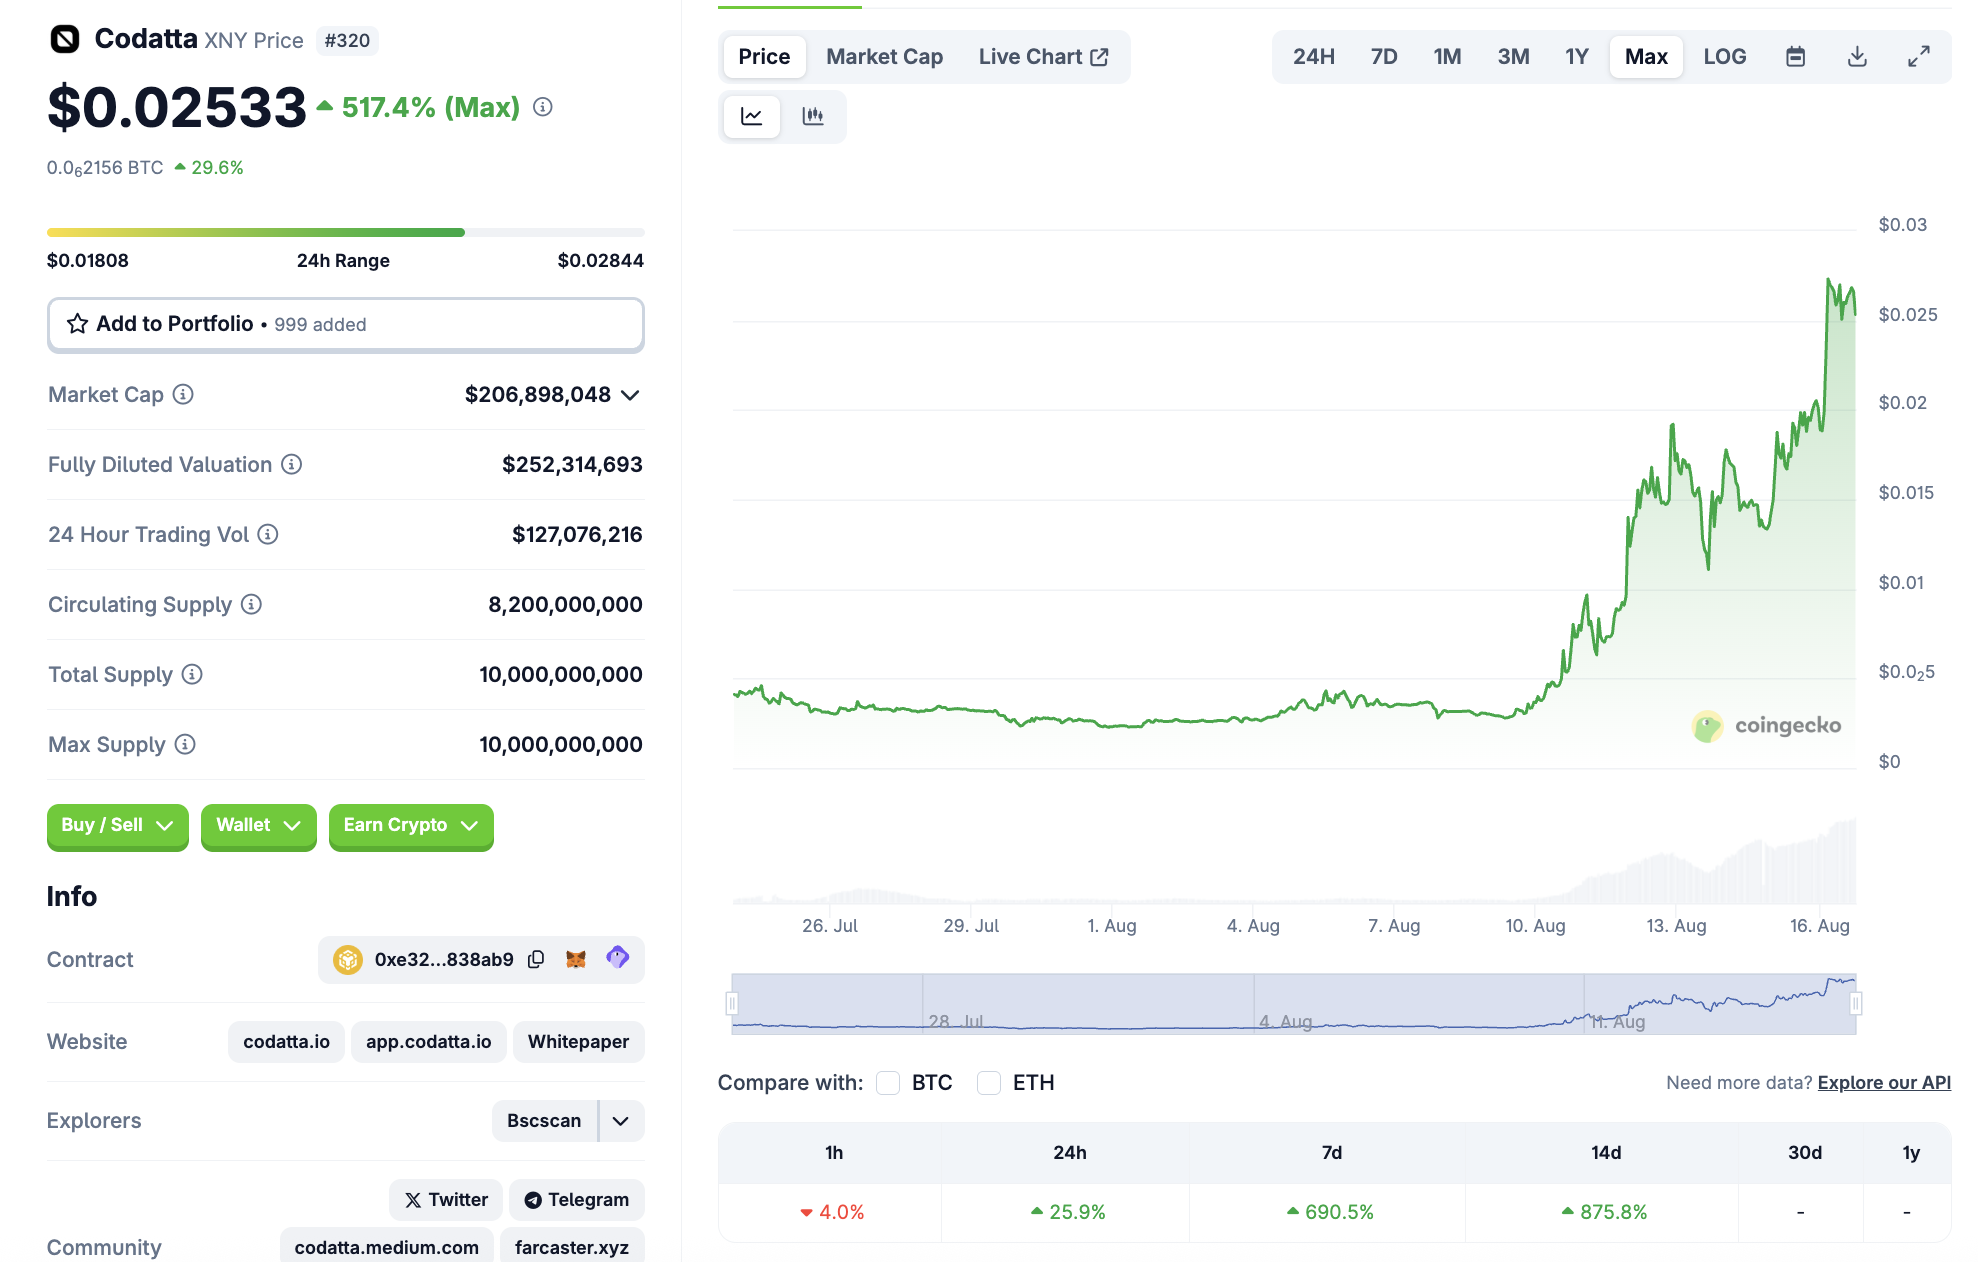Expand the Buy / Sell dropdown
This screenshot has height=1262, width=1978.
pyautogui.click(x=117, y=826)
